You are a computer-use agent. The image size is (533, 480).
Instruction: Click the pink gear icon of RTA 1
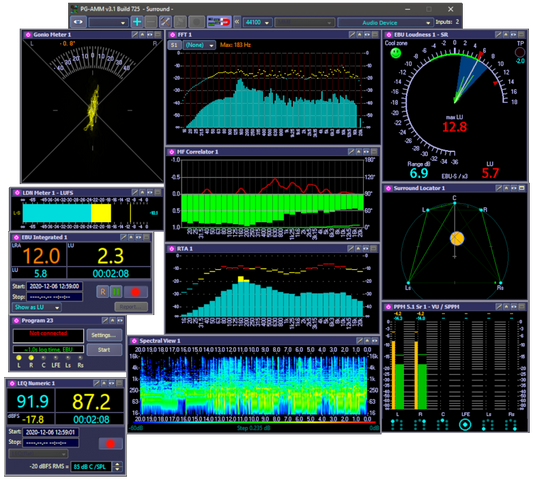point(171,249)
